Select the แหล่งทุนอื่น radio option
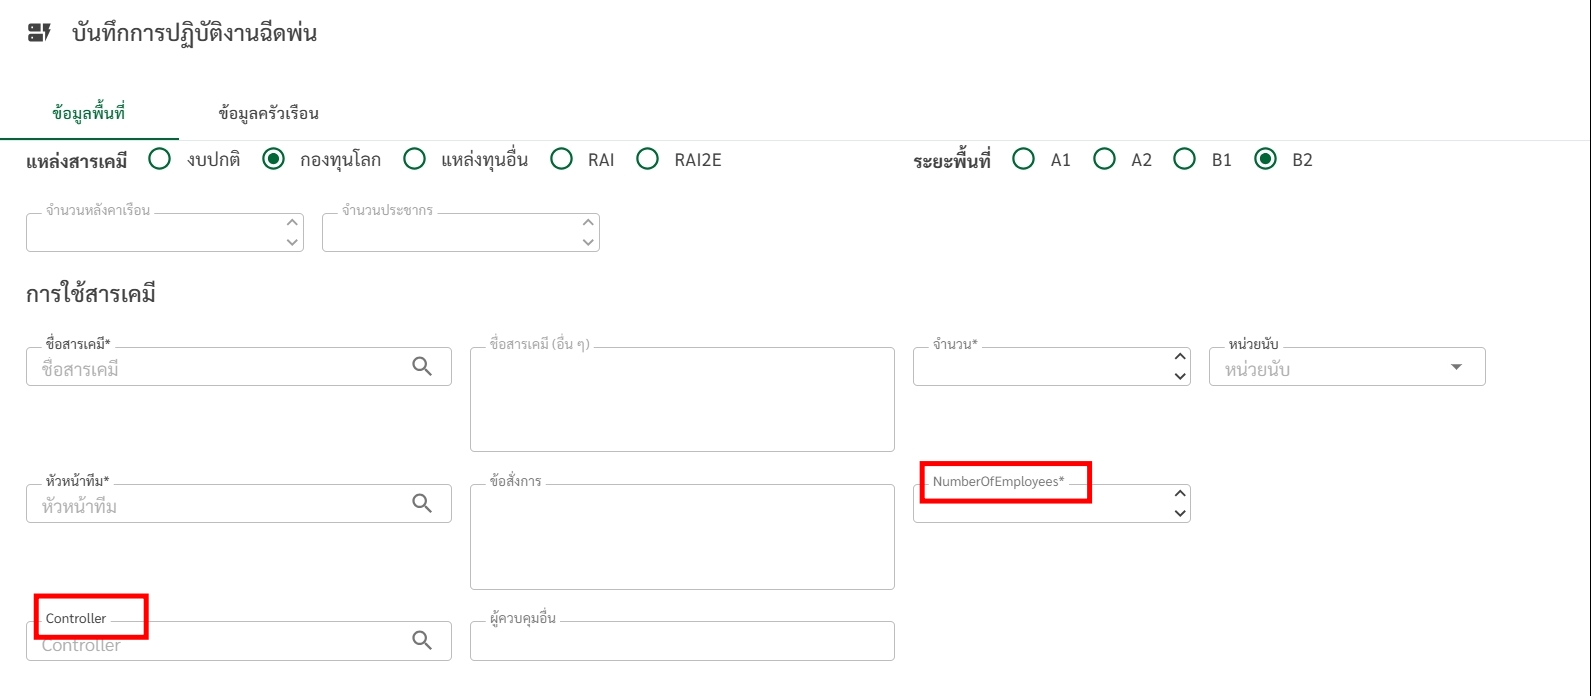 tap(414, 159)
